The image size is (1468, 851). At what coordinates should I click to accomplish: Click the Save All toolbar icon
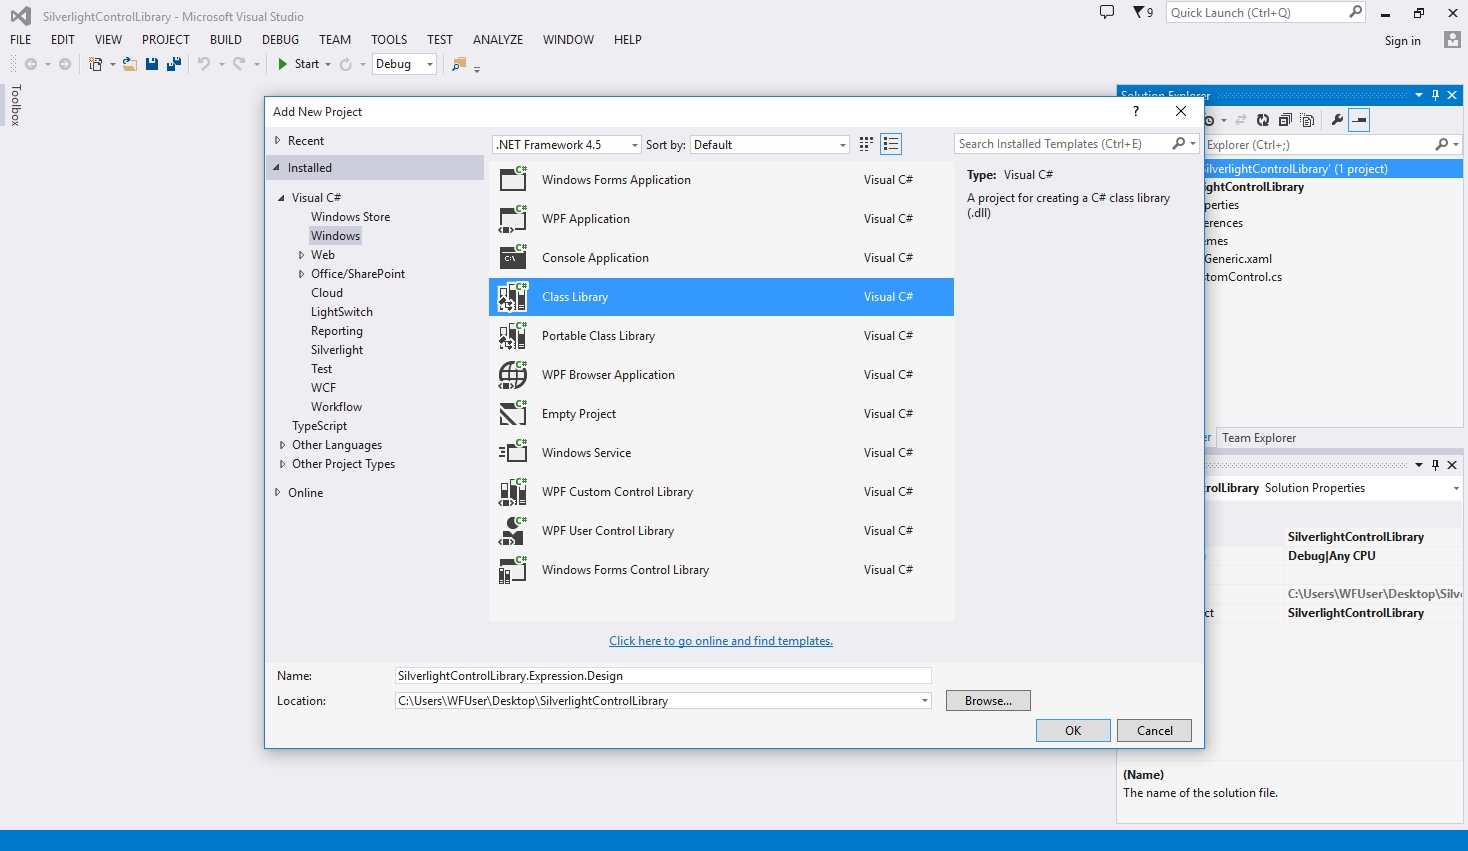point(173,64)
